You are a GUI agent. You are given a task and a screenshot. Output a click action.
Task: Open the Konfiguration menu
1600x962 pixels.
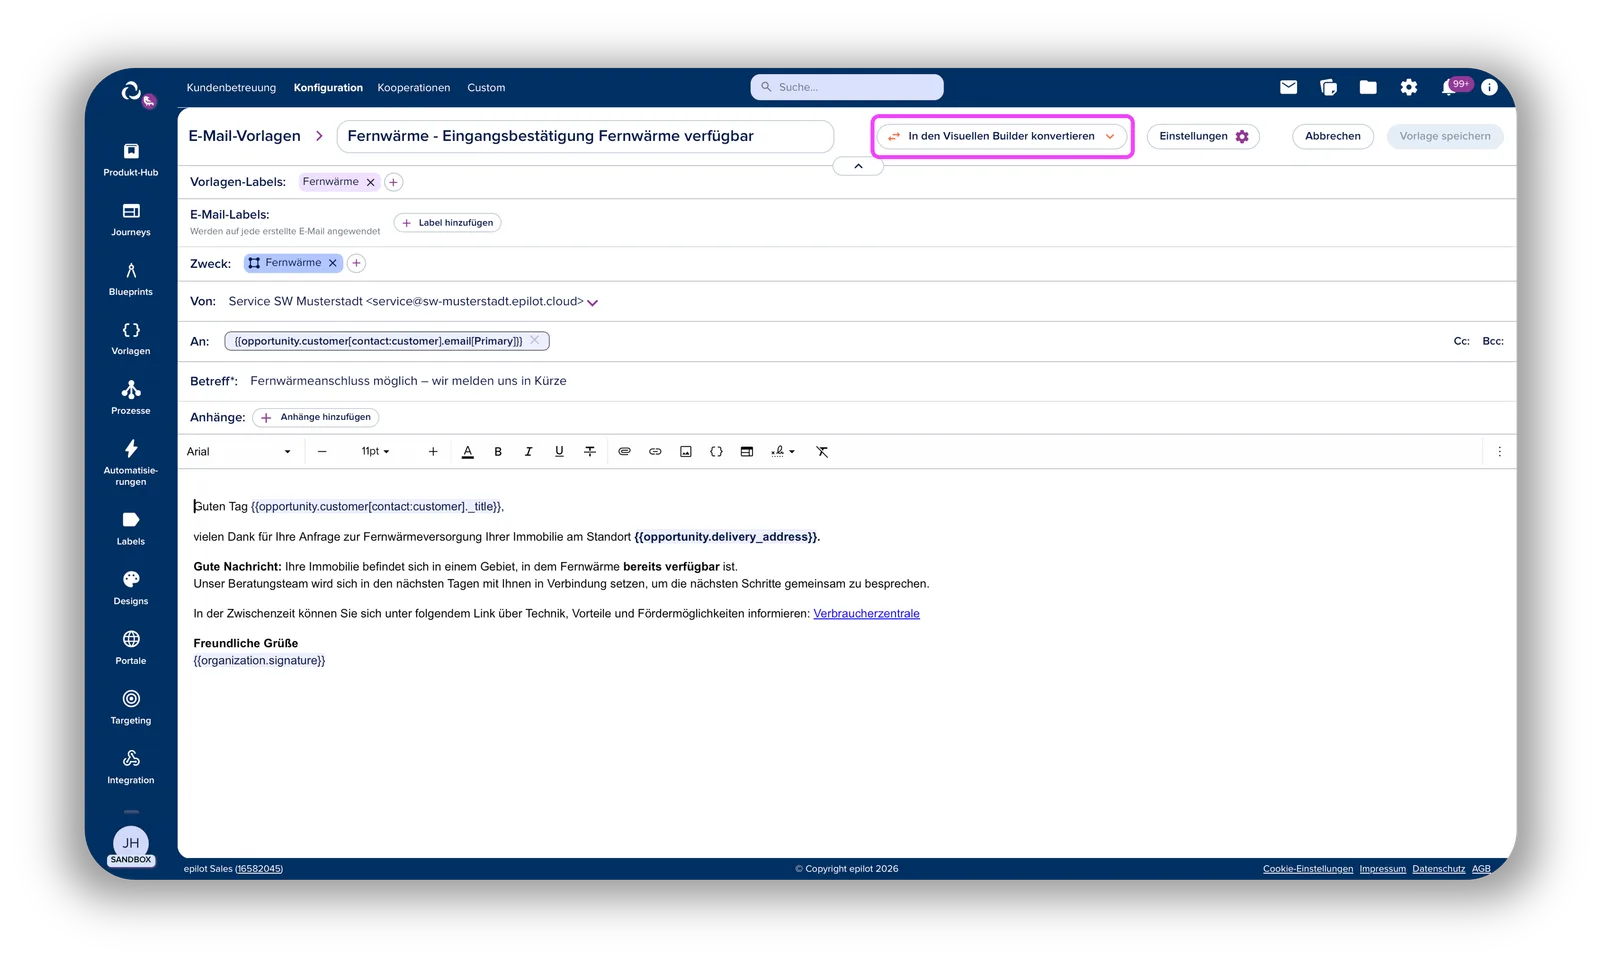coord(328,88)
